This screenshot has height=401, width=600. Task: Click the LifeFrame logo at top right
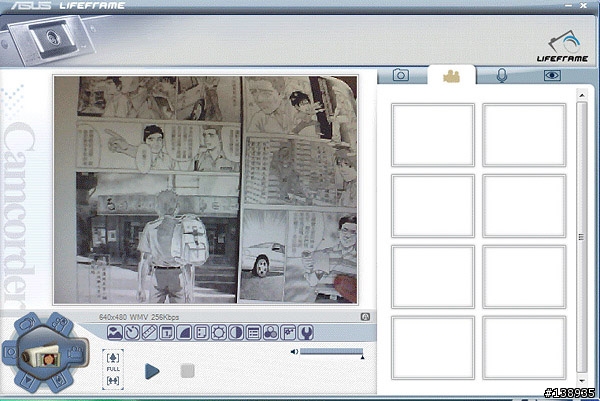[x=562, y=47]
